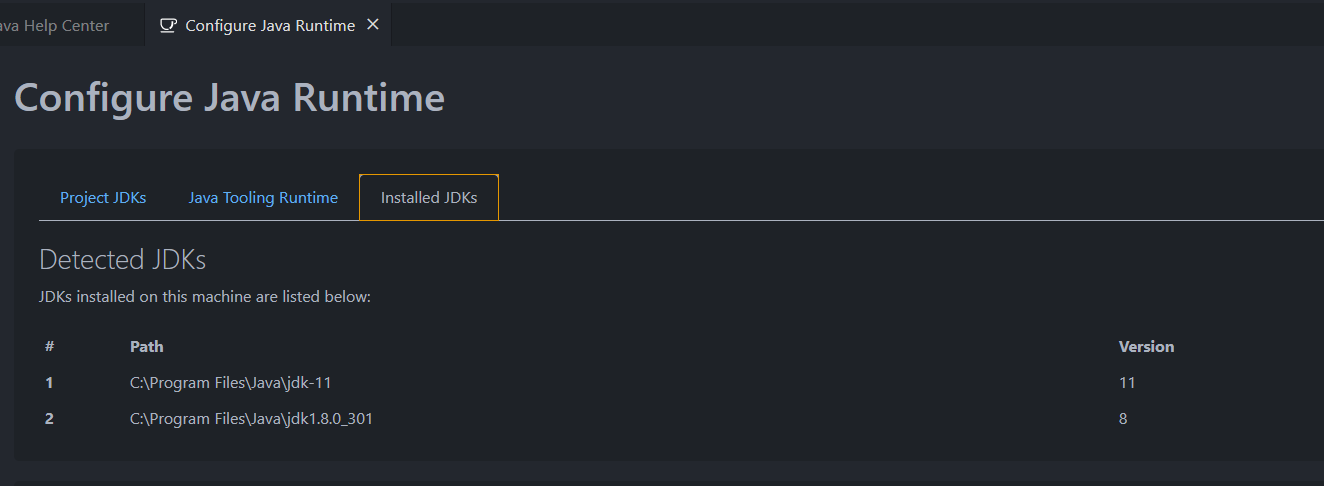Close the Configure Java Runtime tab
The height and width of the screenshot is (486, 1324).
373,25
